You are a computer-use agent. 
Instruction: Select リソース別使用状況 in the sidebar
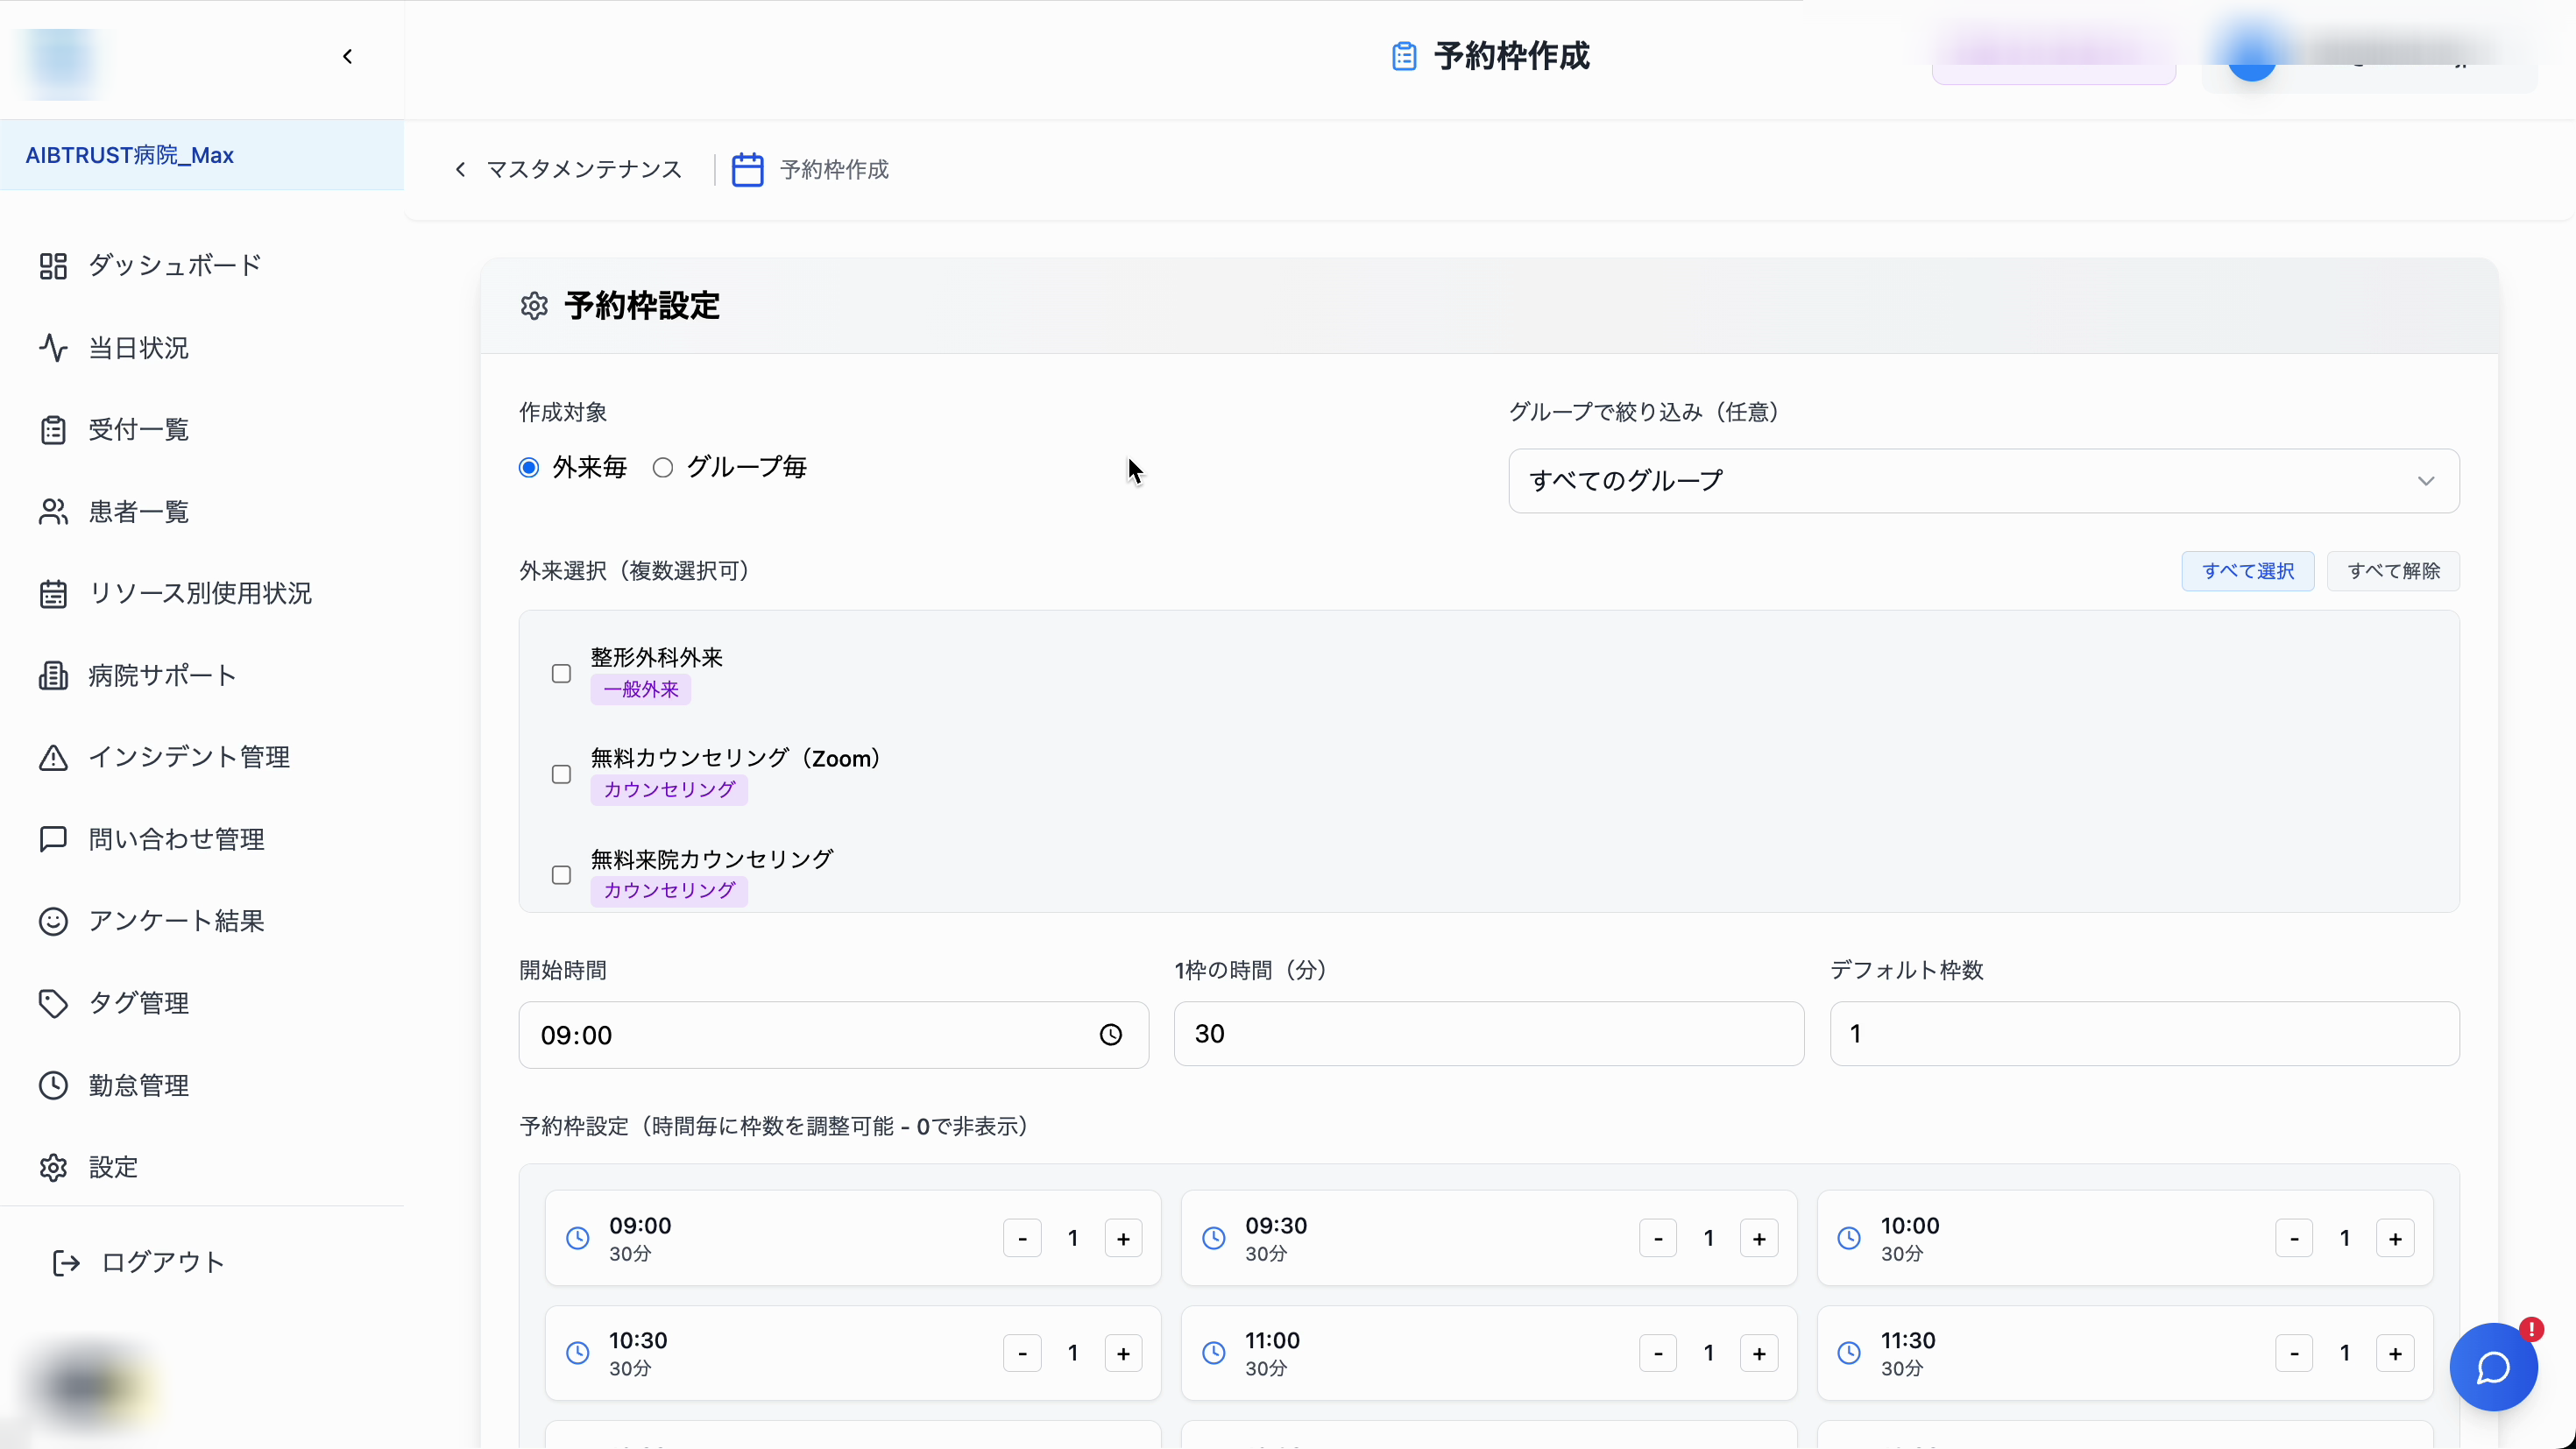tap(199, 593)
